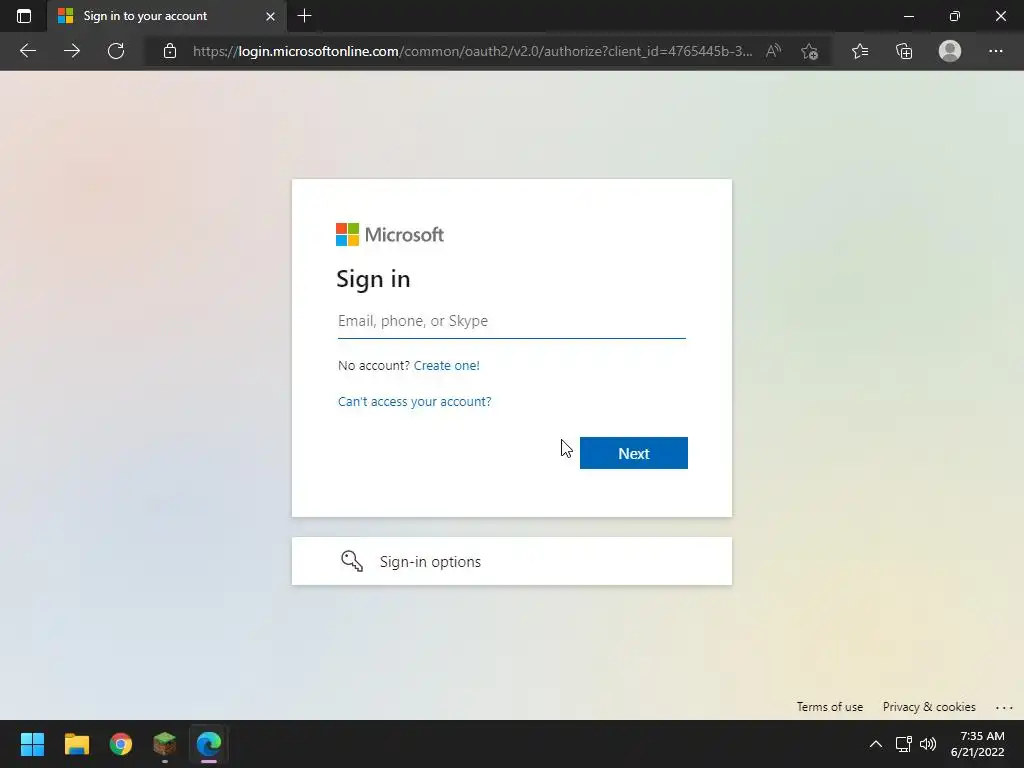This screenshot has height=768, width=1024.
Task: Open the Read aloud feature
Action: pyautogui.click(x=773, y=51)
